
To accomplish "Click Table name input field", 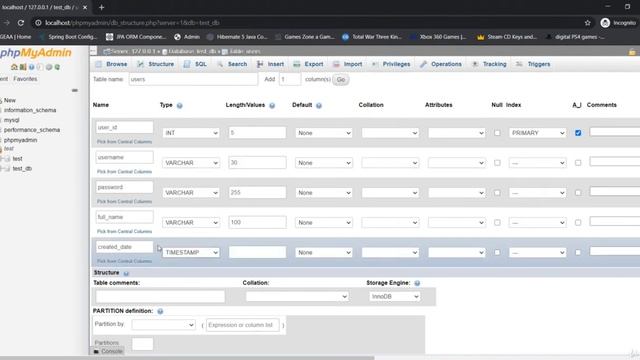I will pyautogui.click(x=193, y=79).
